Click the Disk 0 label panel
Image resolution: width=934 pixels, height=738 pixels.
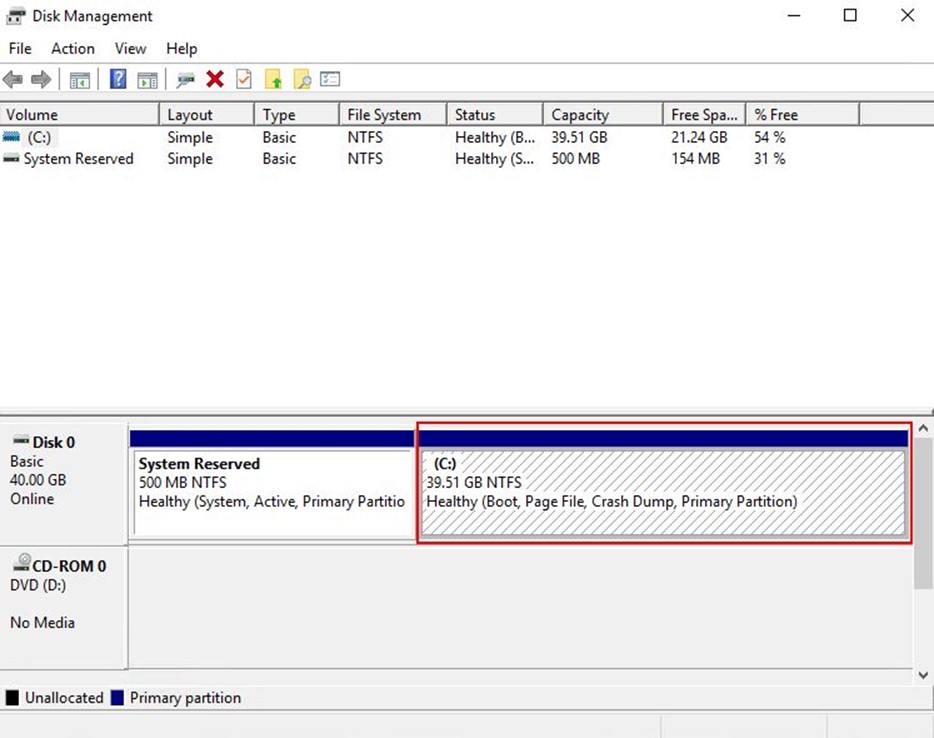63,483
